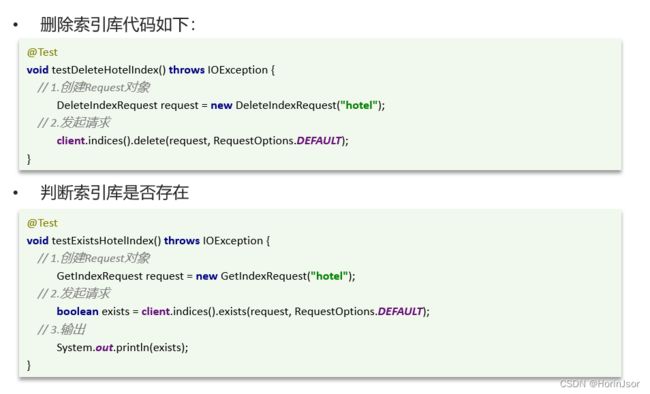Click the comment 3.输出

pos(62,329)
